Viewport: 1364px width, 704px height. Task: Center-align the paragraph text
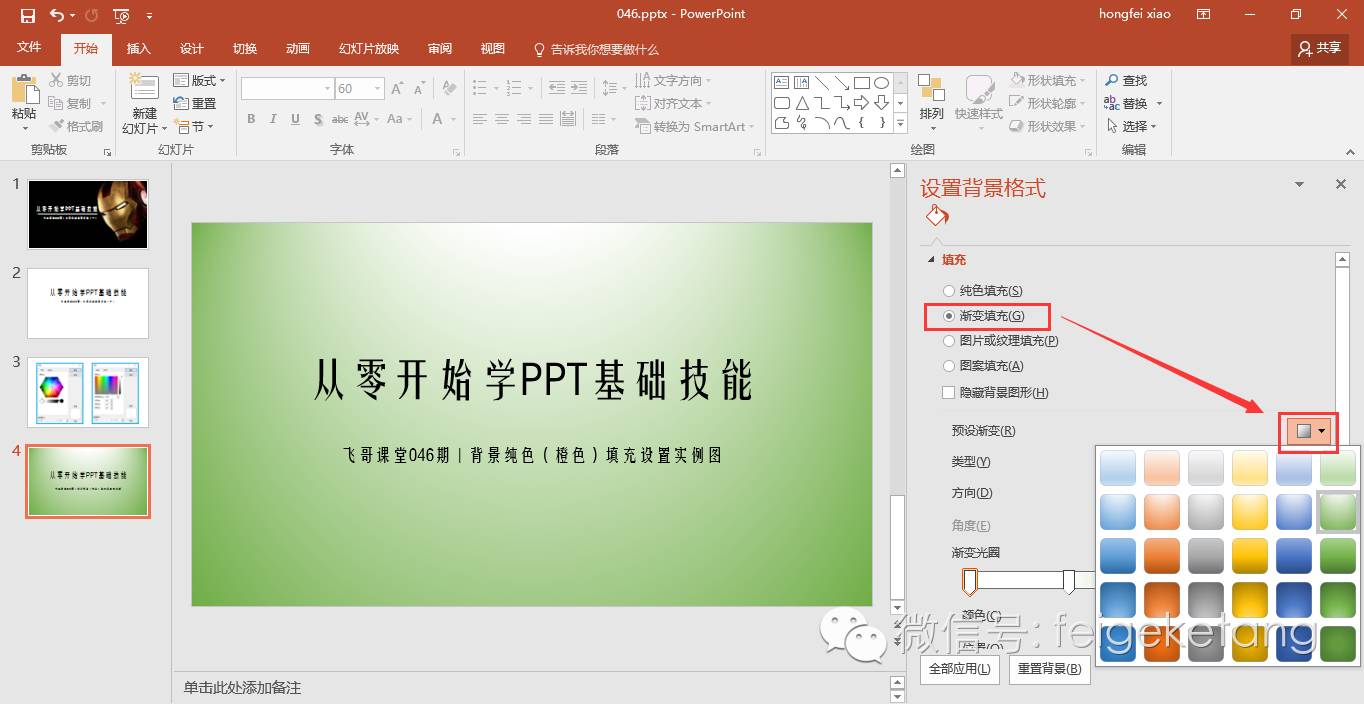[502, 119]
